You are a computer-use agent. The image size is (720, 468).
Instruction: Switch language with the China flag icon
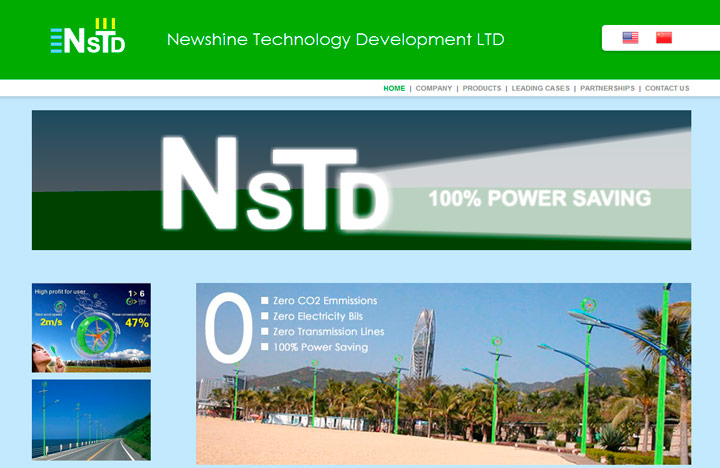click(664, 38)
